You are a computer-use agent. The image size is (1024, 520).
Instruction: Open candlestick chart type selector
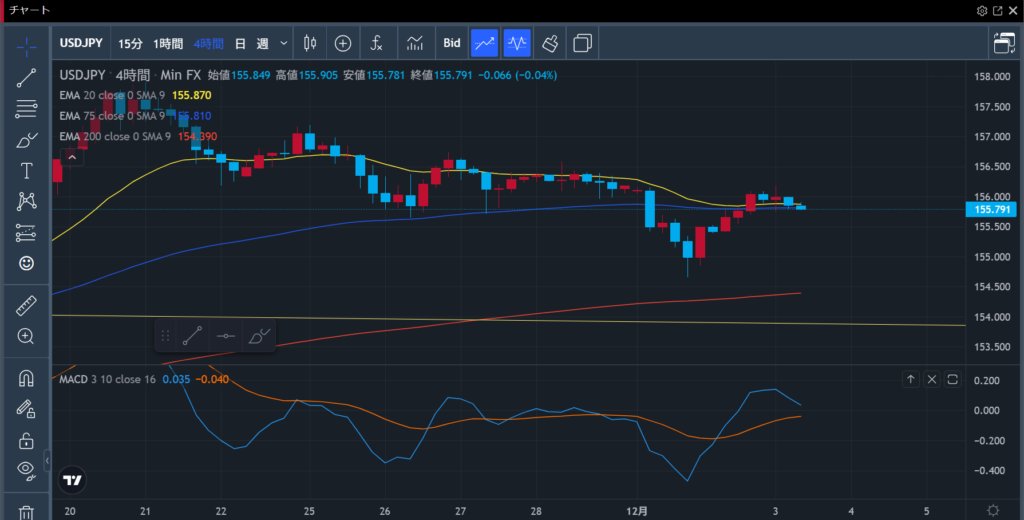pyautogui.click(x=309, y=43)
